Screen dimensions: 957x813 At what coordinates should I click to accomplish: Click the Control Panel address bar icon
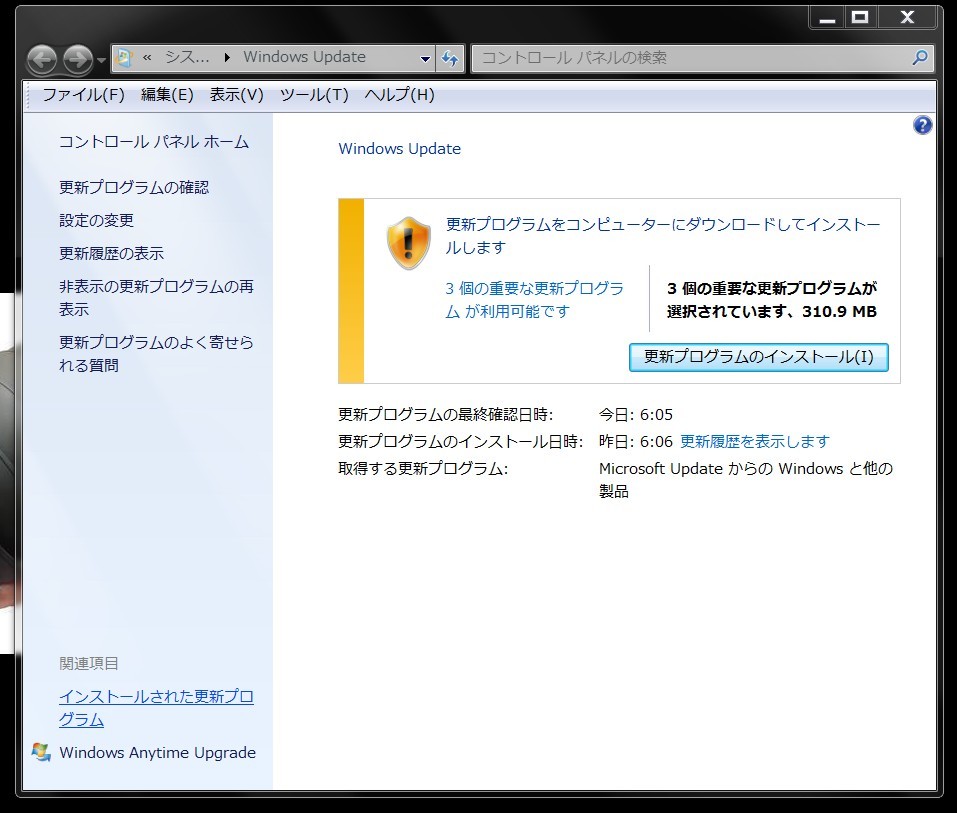(124, 58)
